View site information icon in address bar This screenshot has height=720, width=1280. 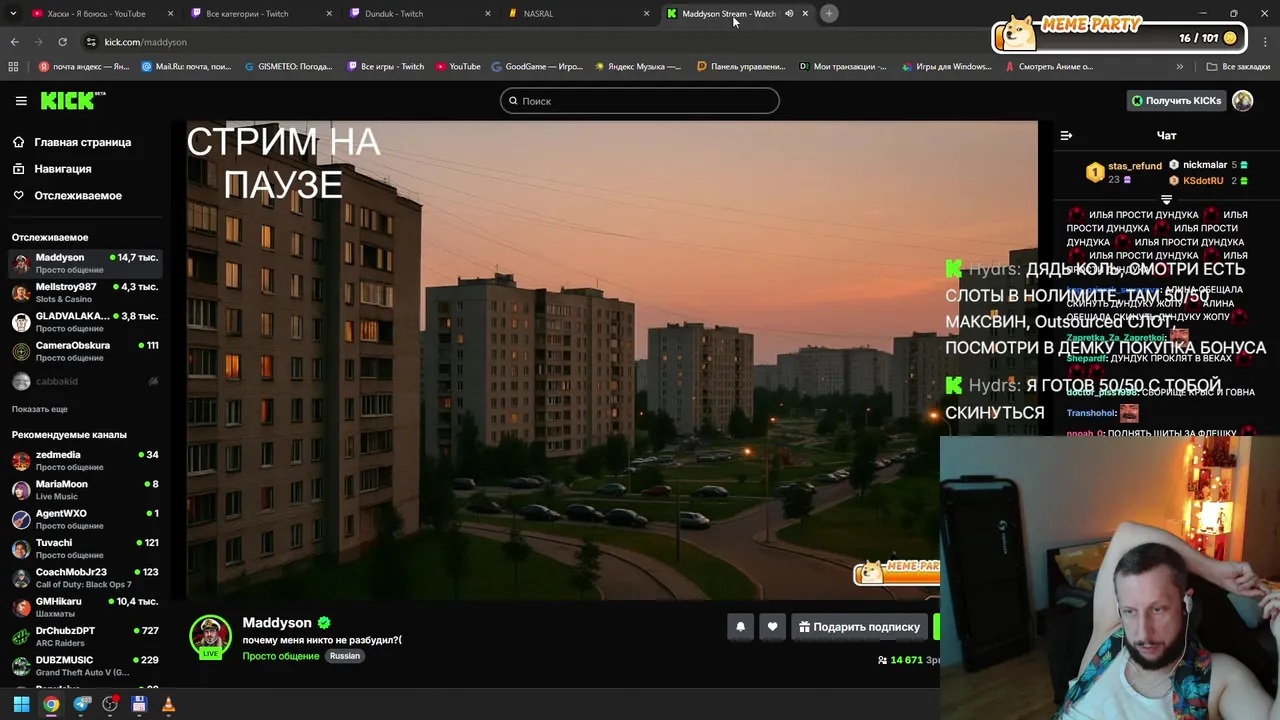tap(91, 42)
